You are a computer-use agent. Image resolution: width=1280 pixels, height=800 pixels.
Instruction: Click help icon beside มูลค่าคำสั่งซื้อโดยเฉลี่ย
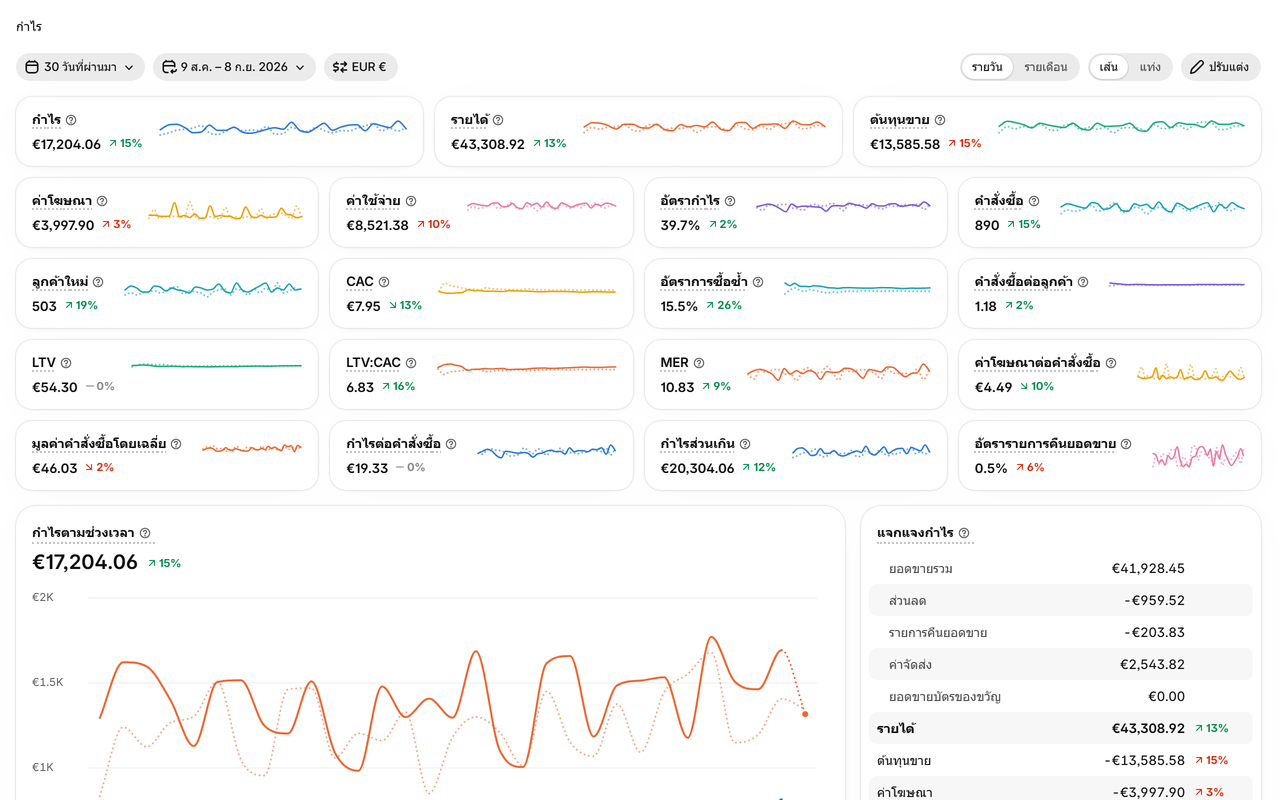(176, 444)
